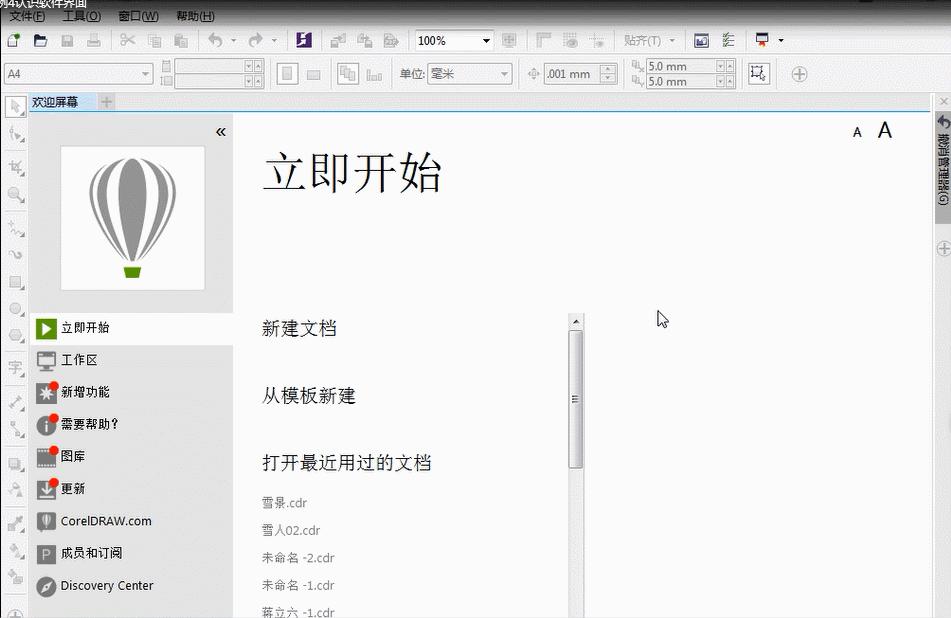
Task: Toggle landscape page orientation
Action: pos(313,73)
